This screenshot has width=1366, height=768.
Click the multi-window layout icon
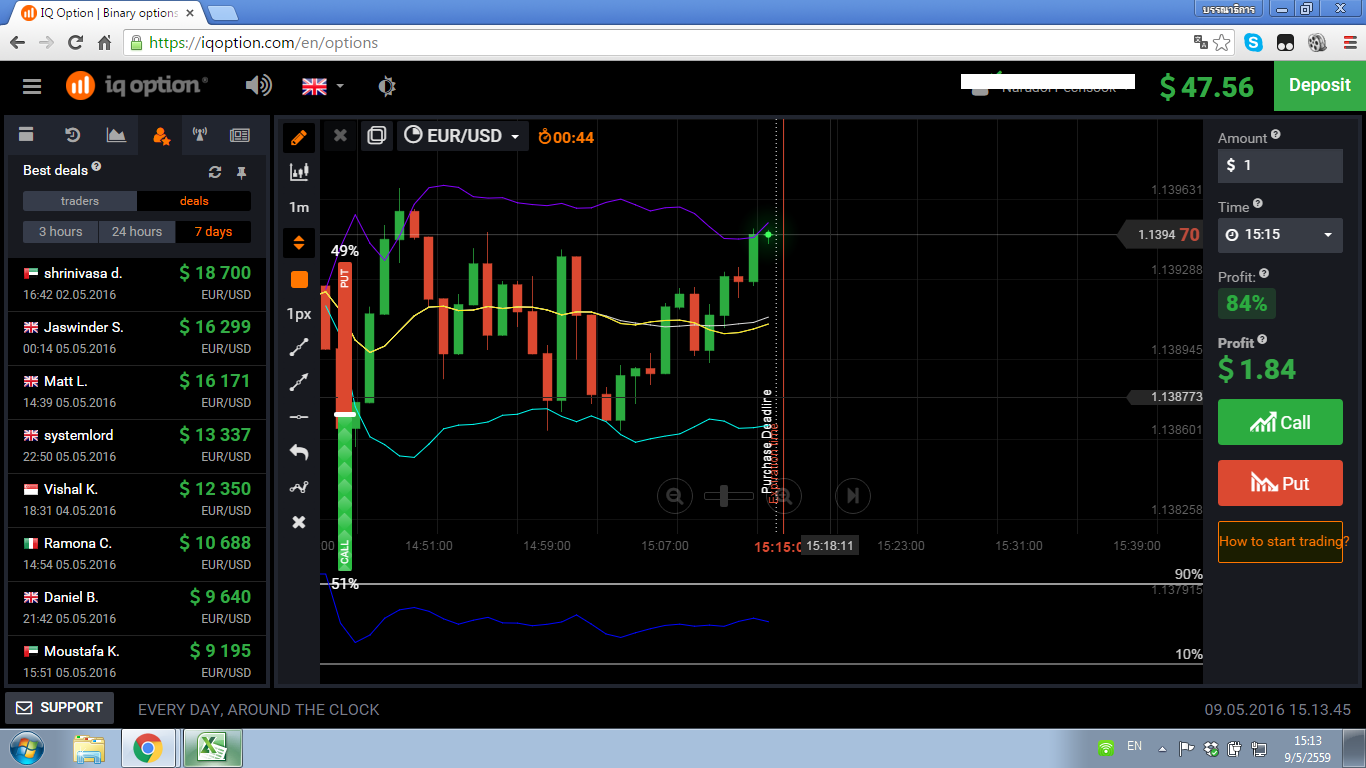pos(377,135)
